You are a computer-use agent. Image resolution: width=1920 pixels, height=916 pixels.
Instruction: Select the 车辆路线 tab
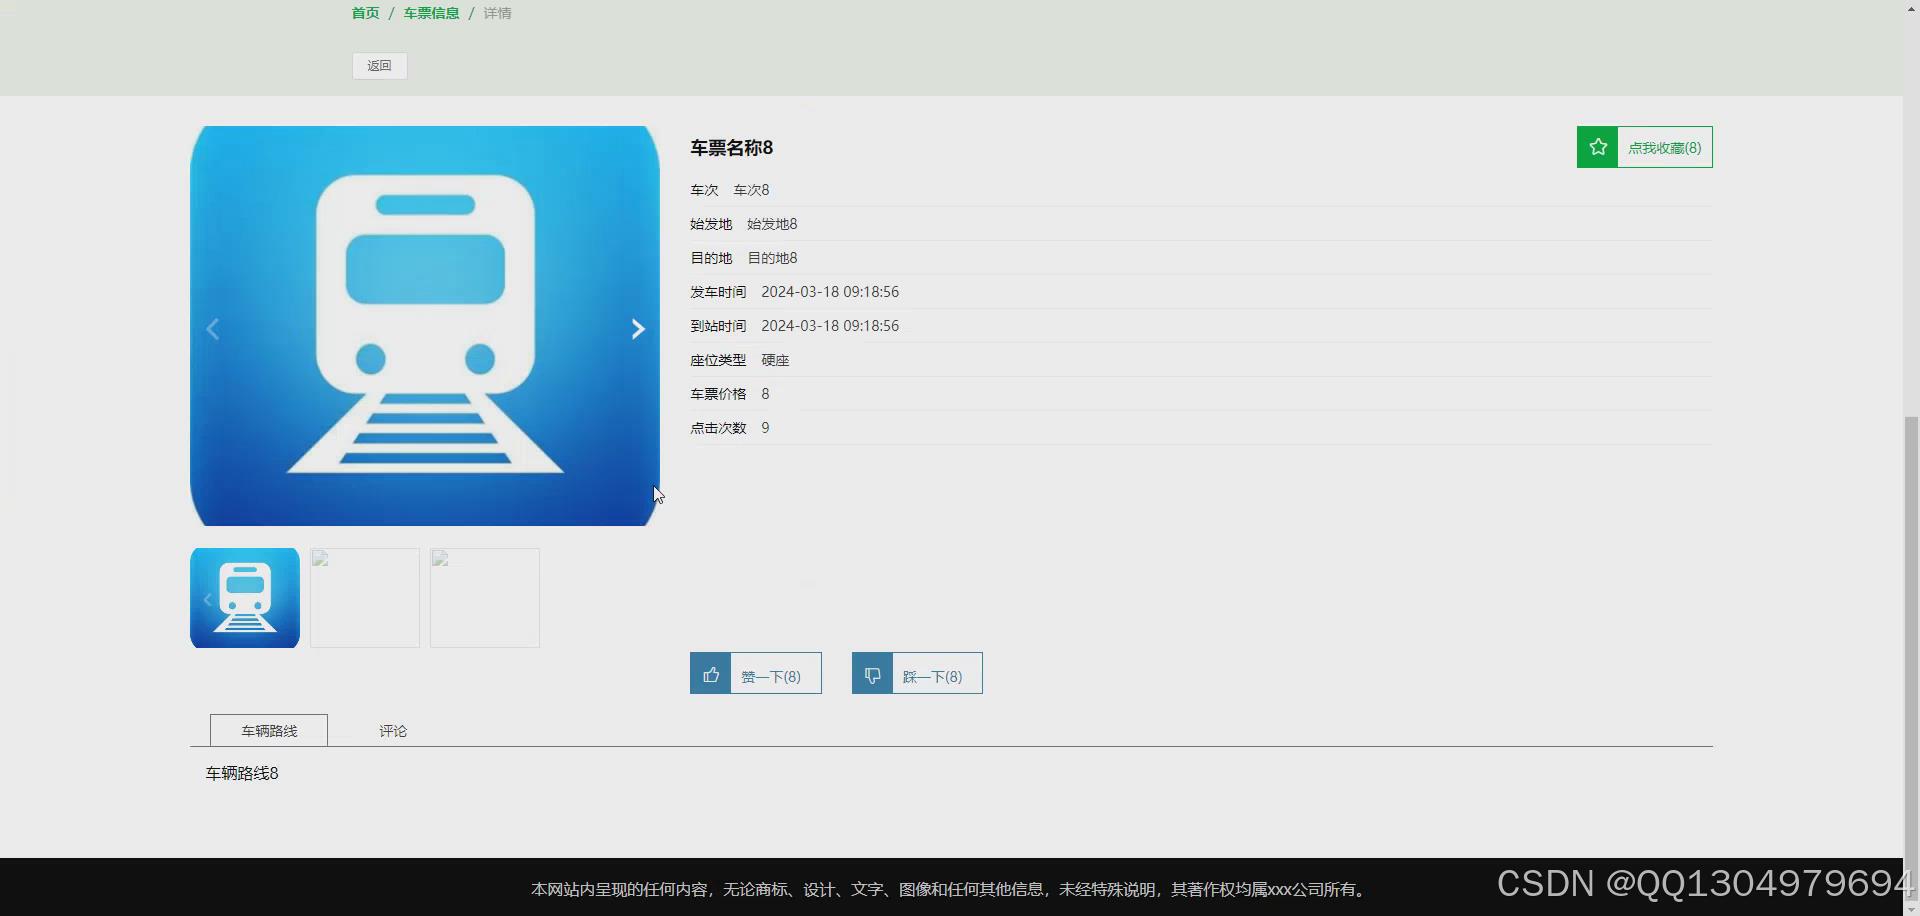coord(269,730)
